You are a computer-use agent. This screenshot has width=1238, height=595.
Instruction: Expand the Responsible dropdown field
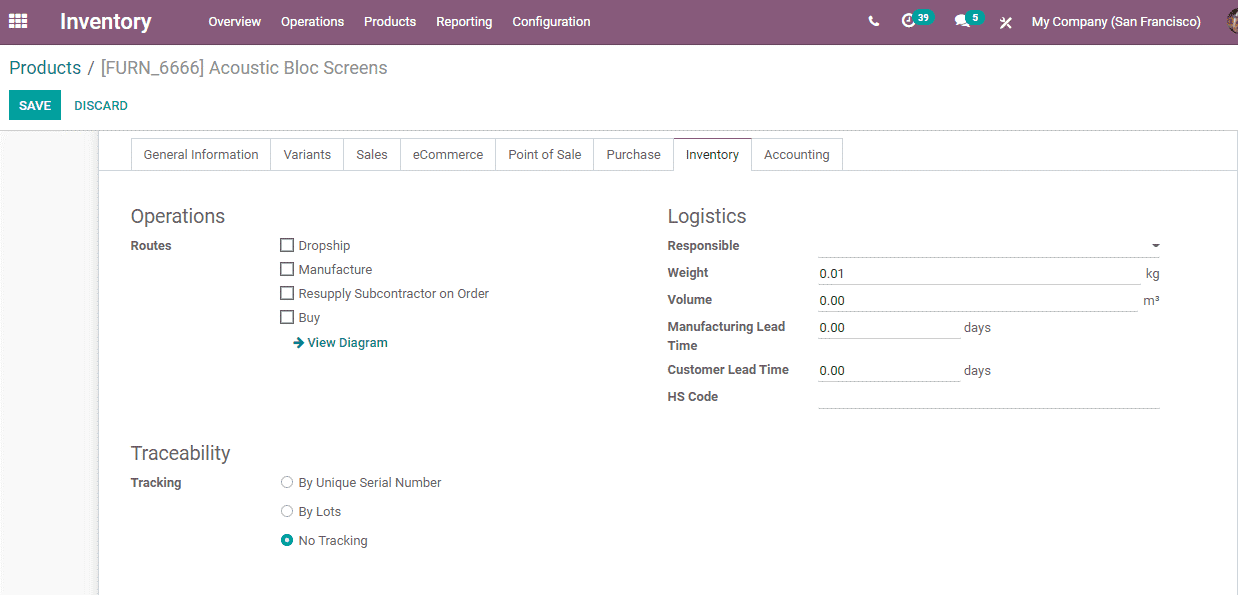[989, 246]
